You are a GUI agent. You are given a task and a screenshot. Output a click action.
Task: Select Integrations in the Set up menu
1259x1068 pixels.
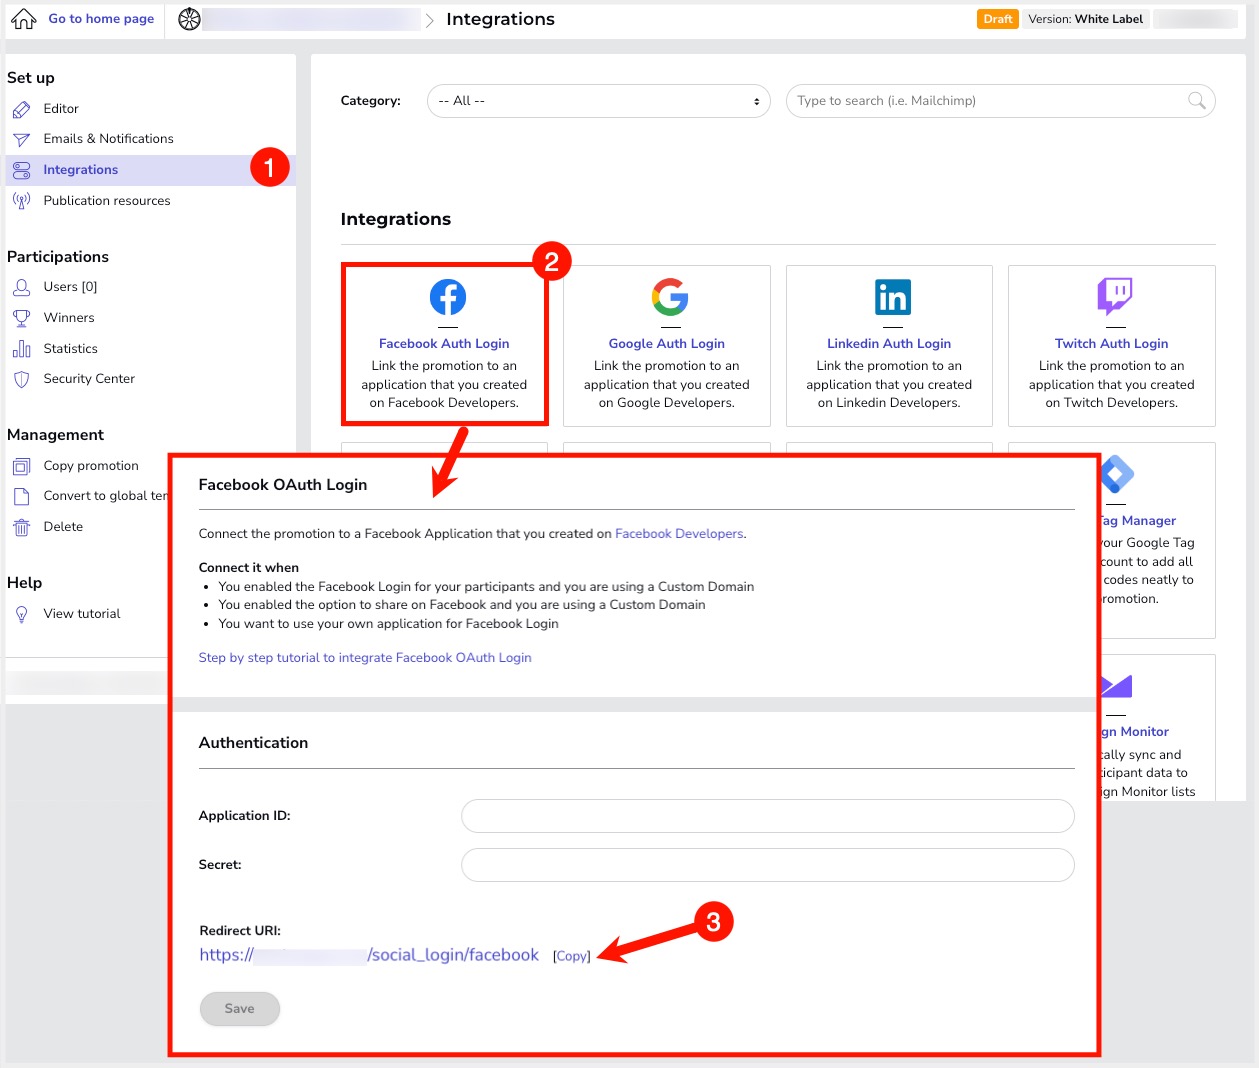[80, 170]
